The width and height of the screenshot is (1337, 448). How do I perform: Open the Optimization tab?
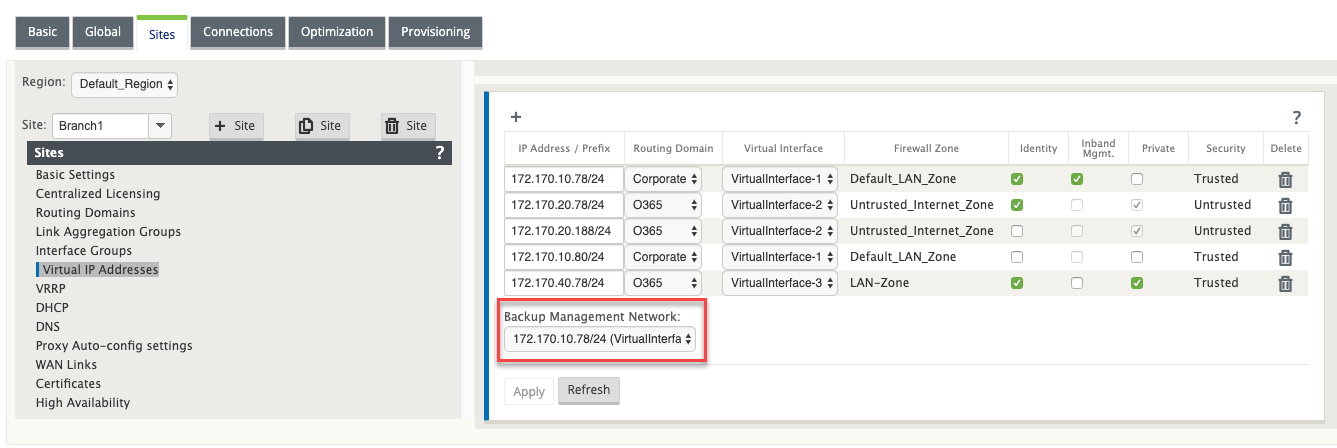coord(337,32)
